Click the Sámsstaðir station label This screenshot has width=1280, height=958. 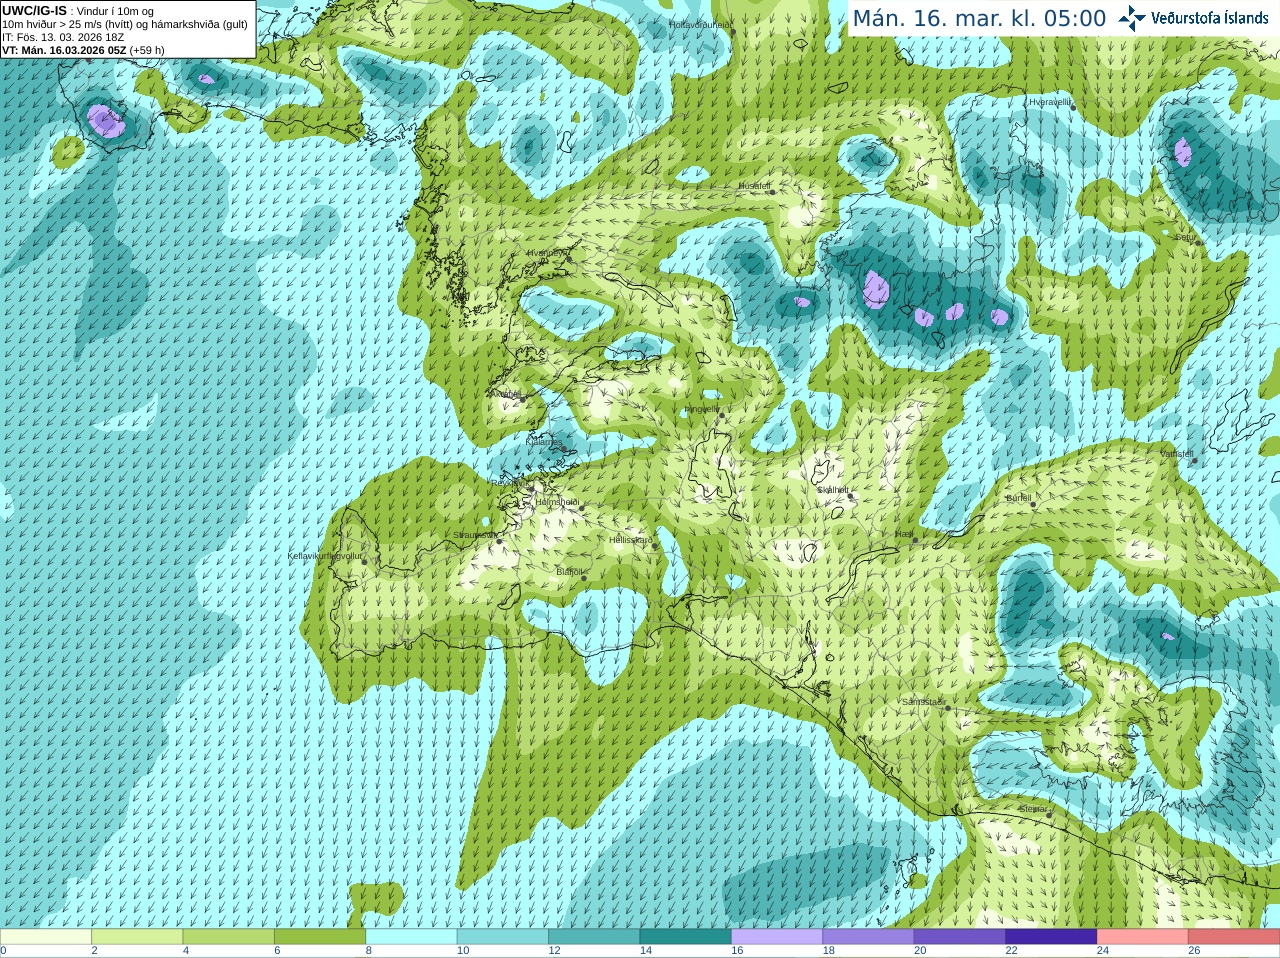923,702
